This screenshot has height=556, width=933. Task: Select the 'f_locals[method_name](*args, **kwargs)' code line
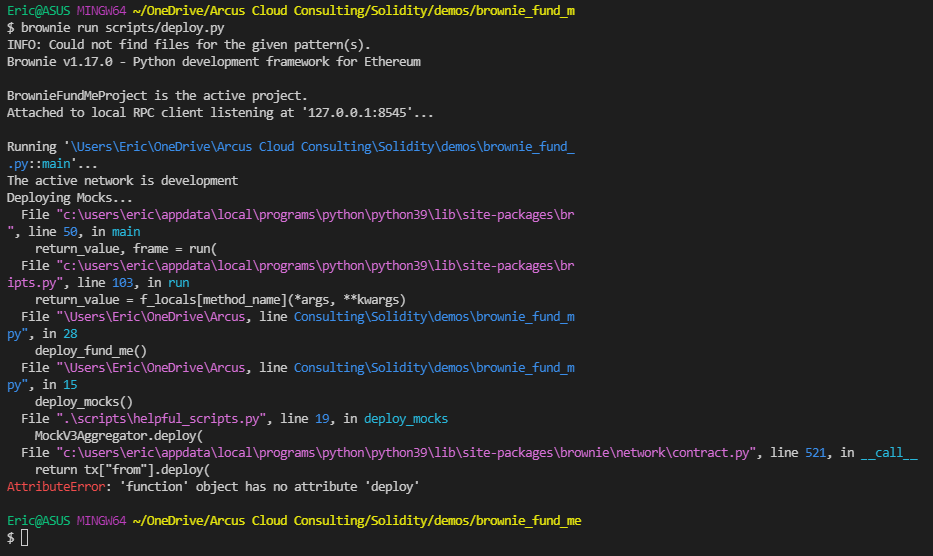221,300
